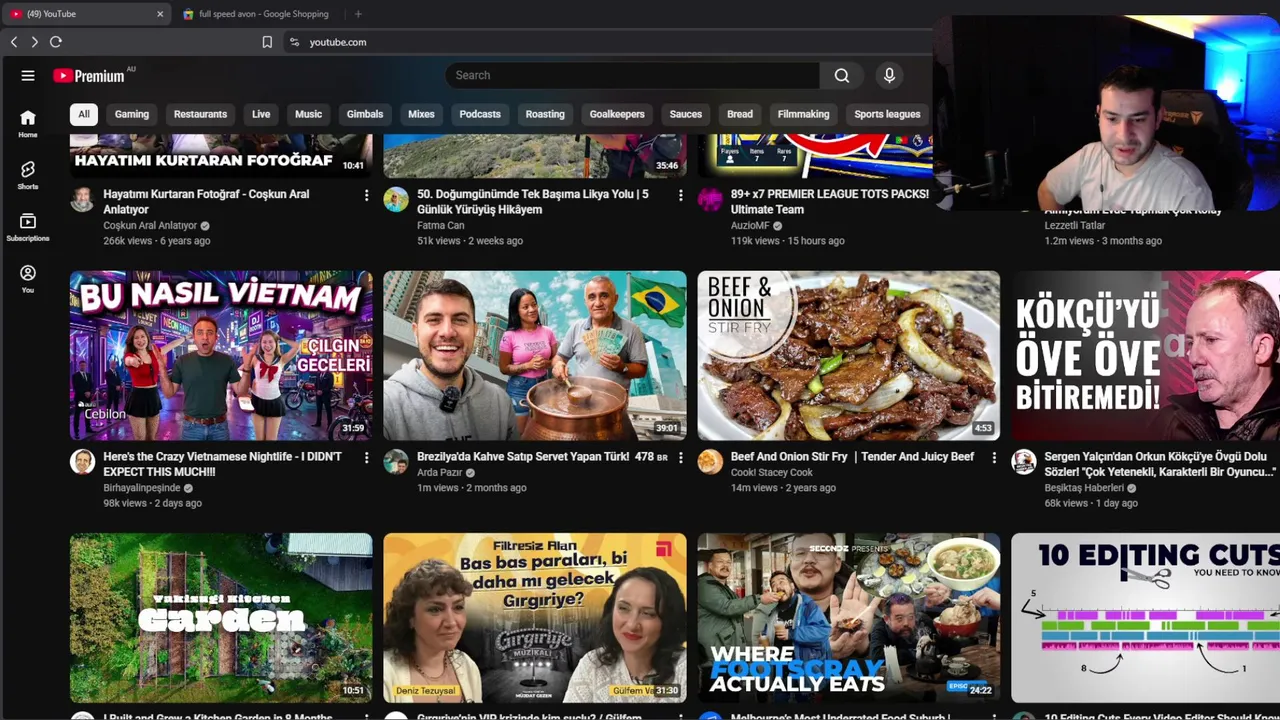This screenshot has height=720, width=1280.
Task: Open the YouTube hamburger guide menu
Action: pos(28,75)
